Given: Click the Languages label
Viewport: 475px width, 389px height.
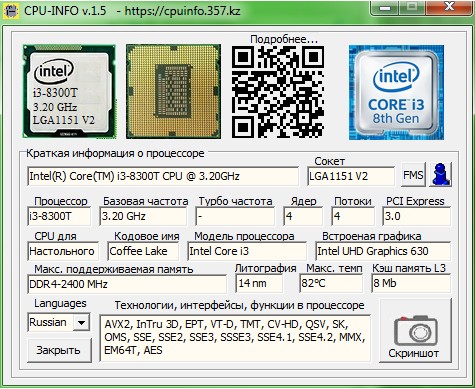Looking at the screenshot, I should pyautogui.click(x=60, y=303).
